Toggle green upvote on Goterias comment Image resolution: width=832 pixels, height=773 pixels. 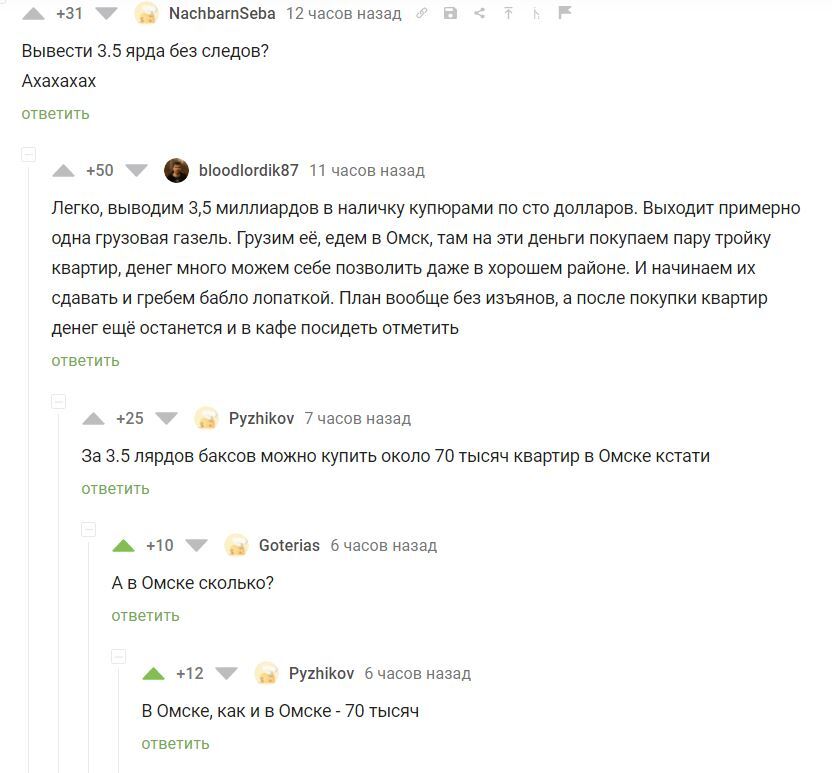pyautogui.click(x=124, y=545)
